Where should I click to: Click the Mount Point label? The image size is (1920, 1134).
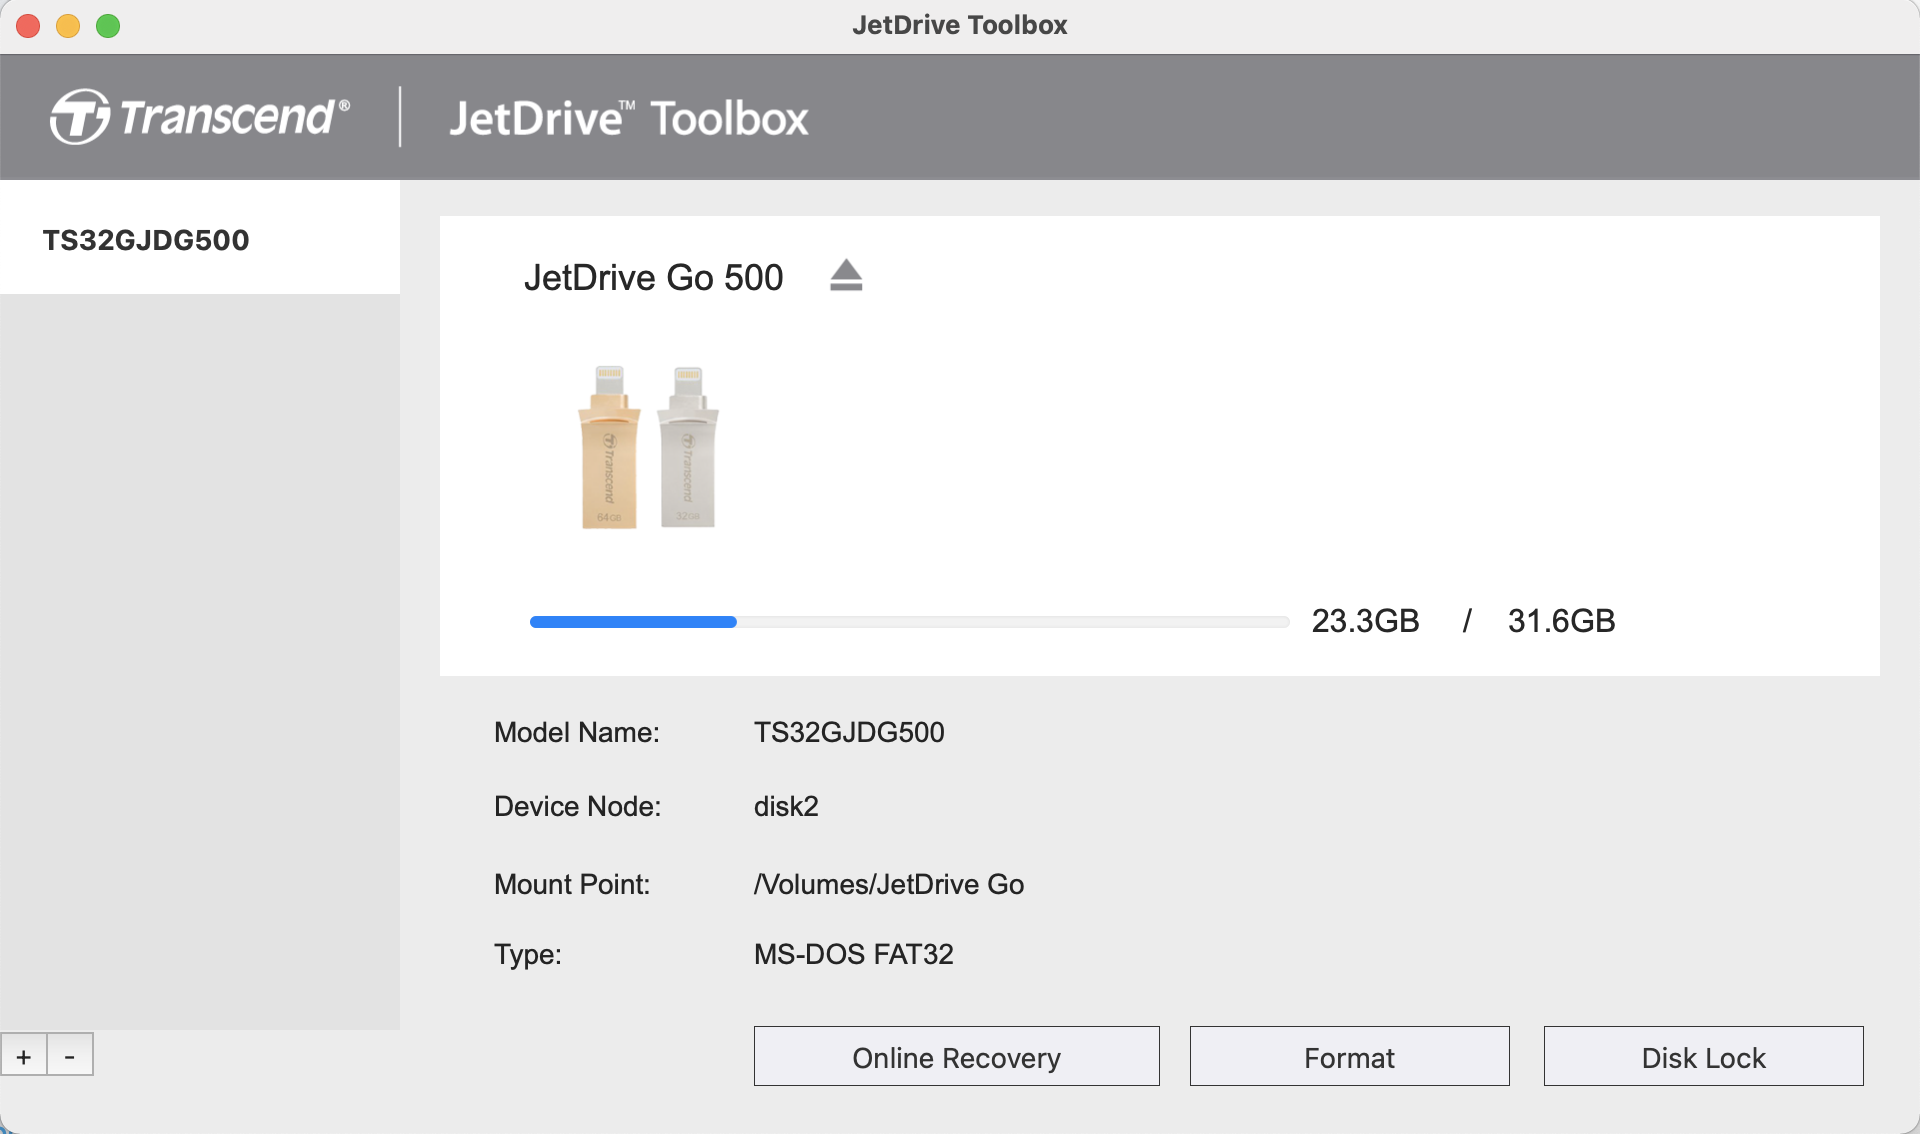pyautogui.click(x=572, y=884)
